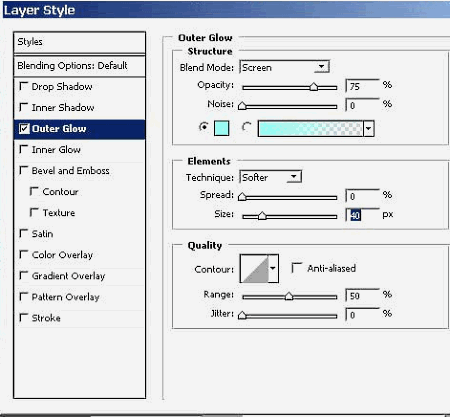The image size is (450, 417).
Task: Enable the Pattern Overlay checkbox
Action: 24,297
